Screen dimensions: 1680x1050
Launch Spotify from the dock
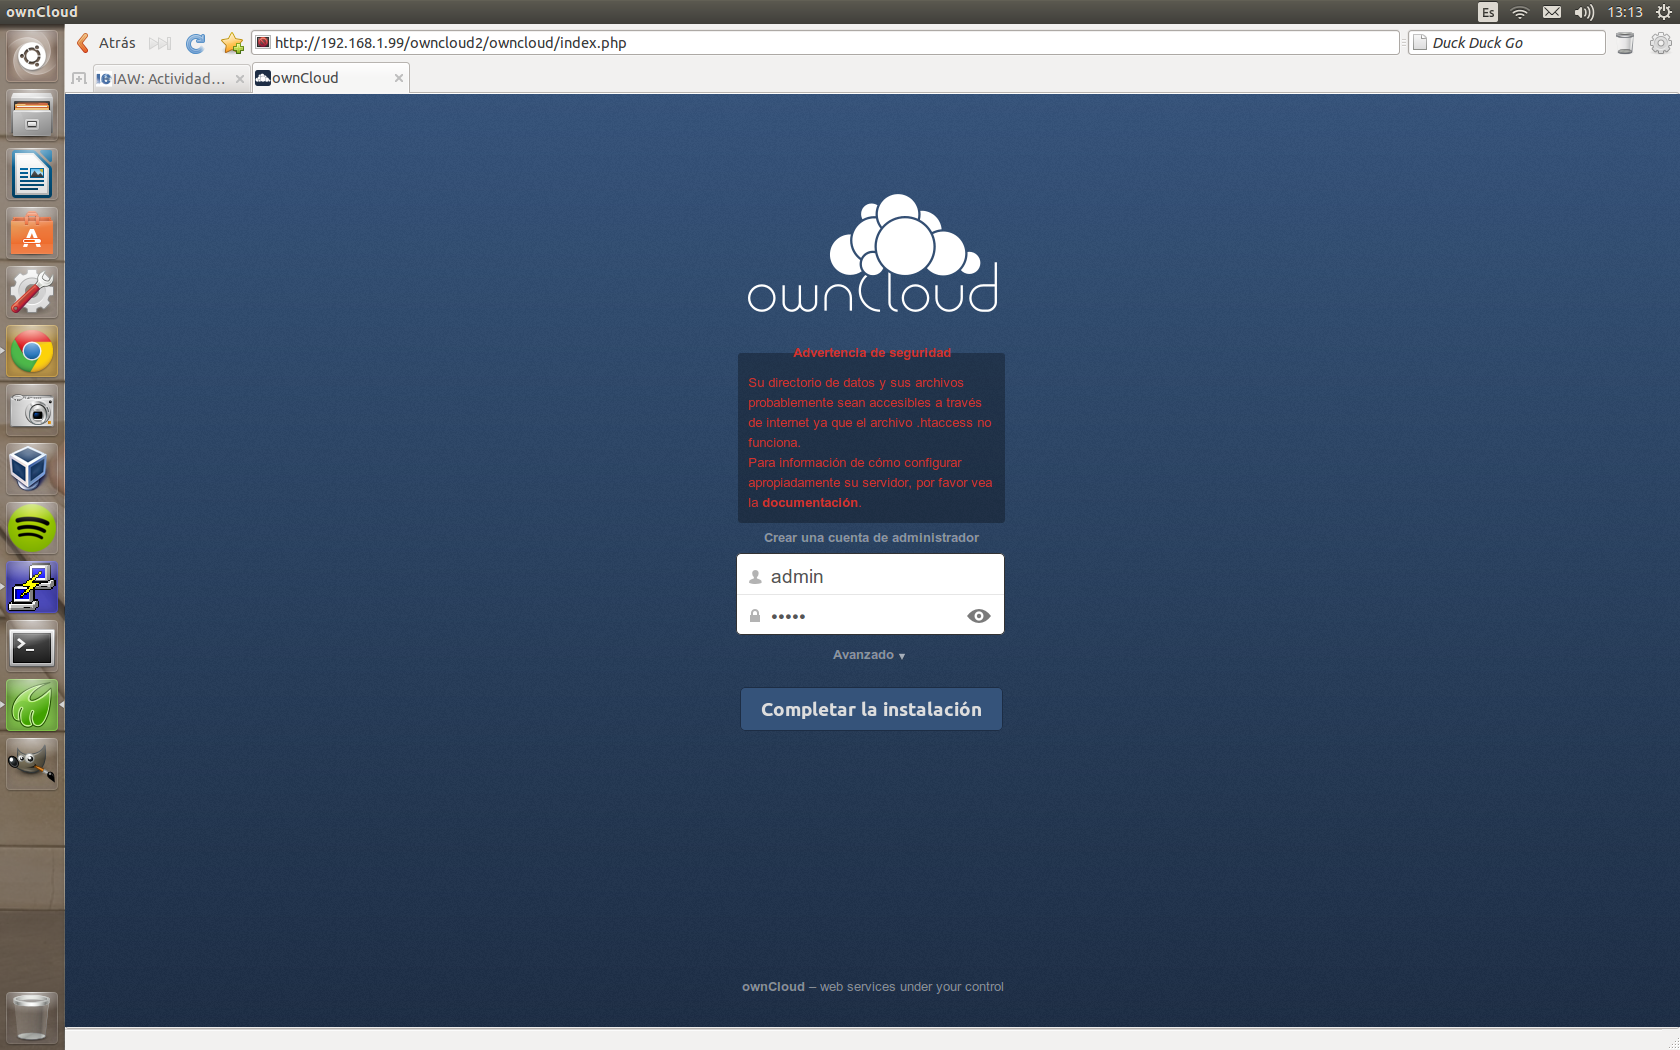[32, 528]
